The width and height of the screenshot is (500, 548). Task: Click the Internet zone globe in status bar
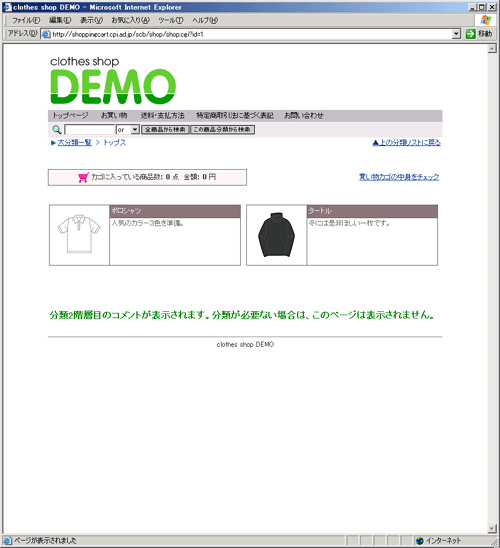[420, 541]
